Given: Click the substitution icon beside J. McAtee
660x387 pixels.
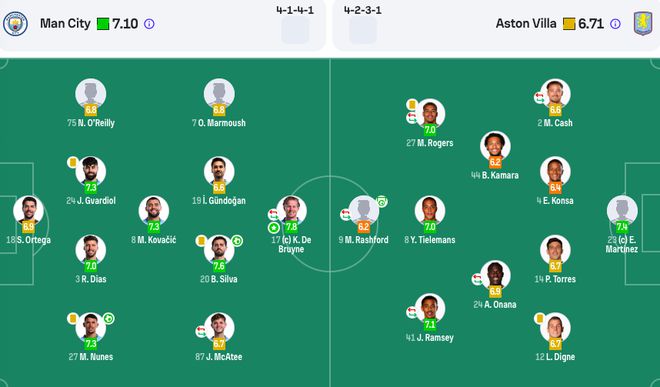Looking at the screenshot, I should tap(201, 331).
